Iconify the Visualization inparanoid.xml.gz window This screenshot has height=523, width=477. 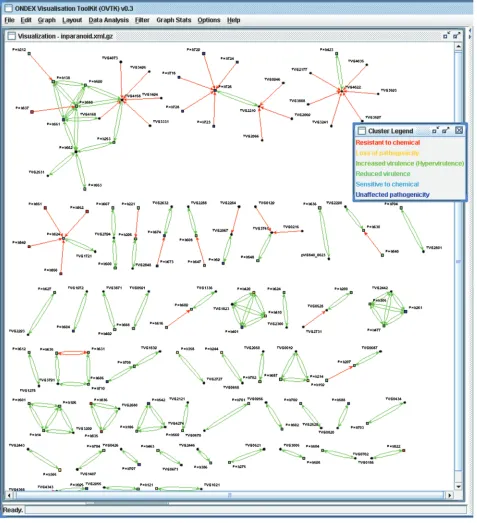pyautogui.click(x=446, y=35)
